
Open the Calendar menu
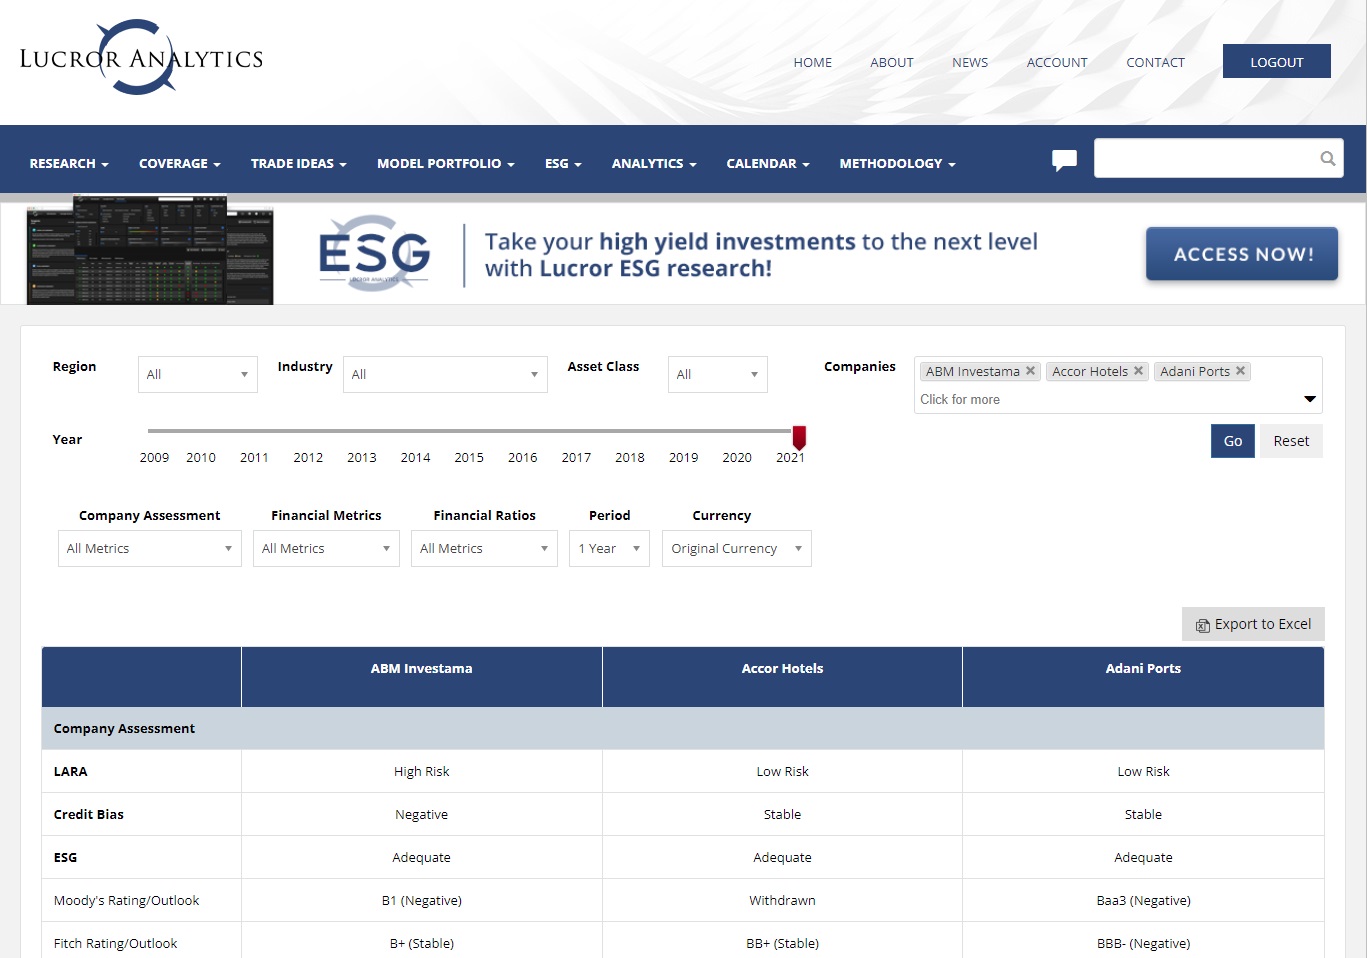point(768,163)
